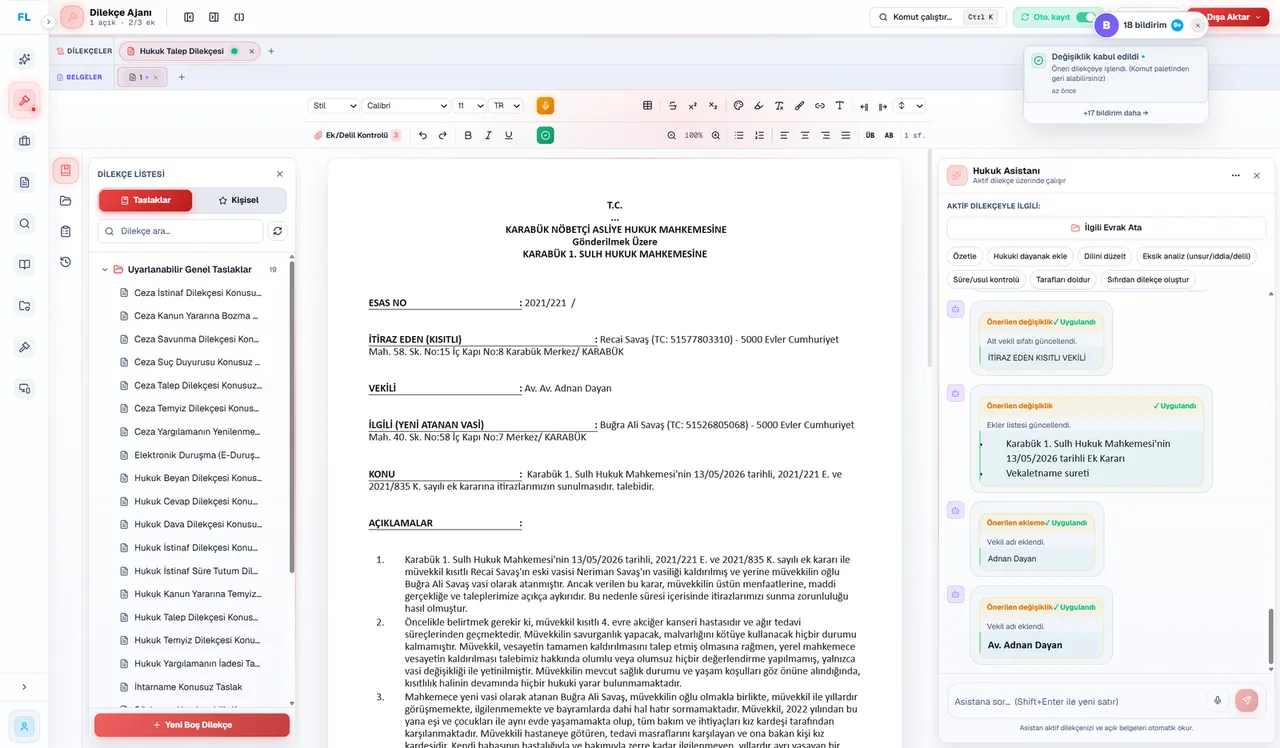1280x748 pixels.
Task: Click the microphone in assistant input
Action: pos(1217,701)
